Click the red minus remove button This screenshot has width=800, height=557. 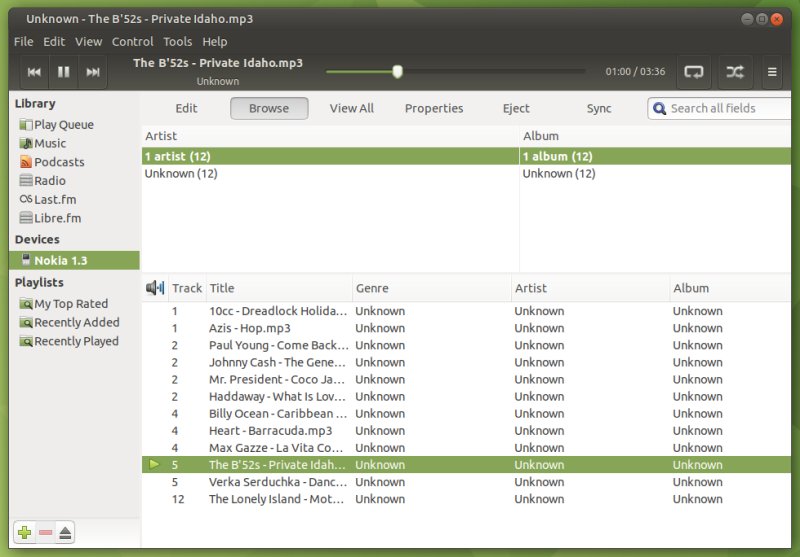[x=45, y=533]
